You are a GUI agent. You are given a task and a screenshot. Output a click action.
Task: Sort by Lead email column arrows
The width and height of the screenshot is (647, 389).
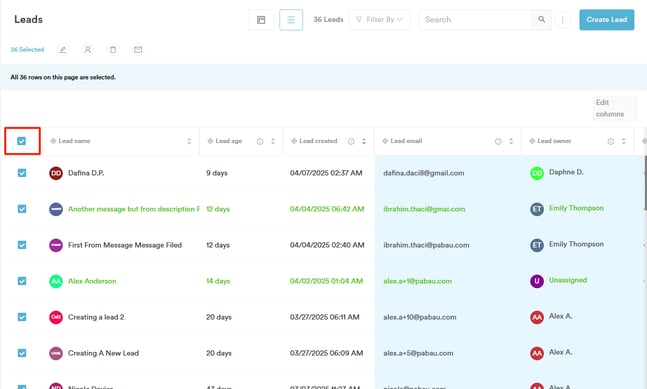(511, 141)
